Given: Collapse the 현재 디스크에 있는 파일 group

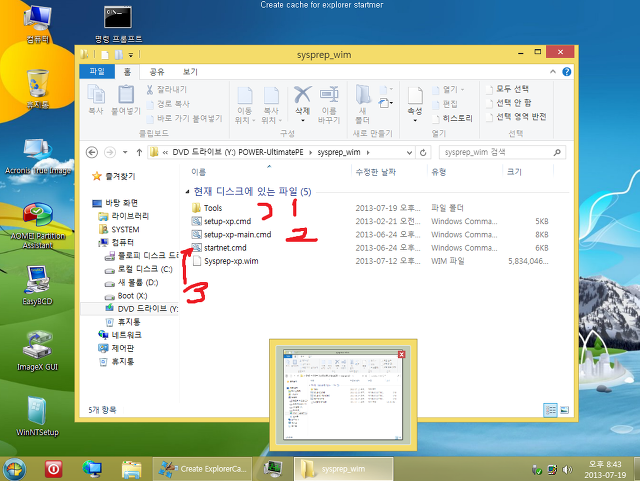Looking at the screenshot, I should pos(187,192).
